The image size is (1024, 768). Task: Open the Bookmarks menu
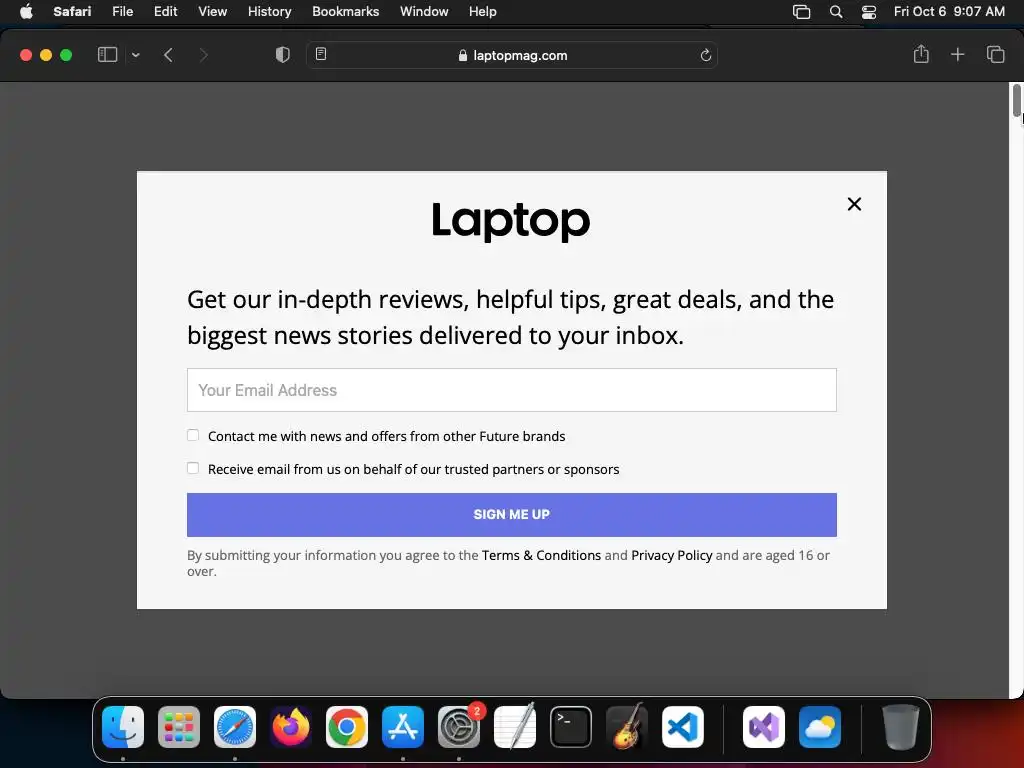(345, 11)
